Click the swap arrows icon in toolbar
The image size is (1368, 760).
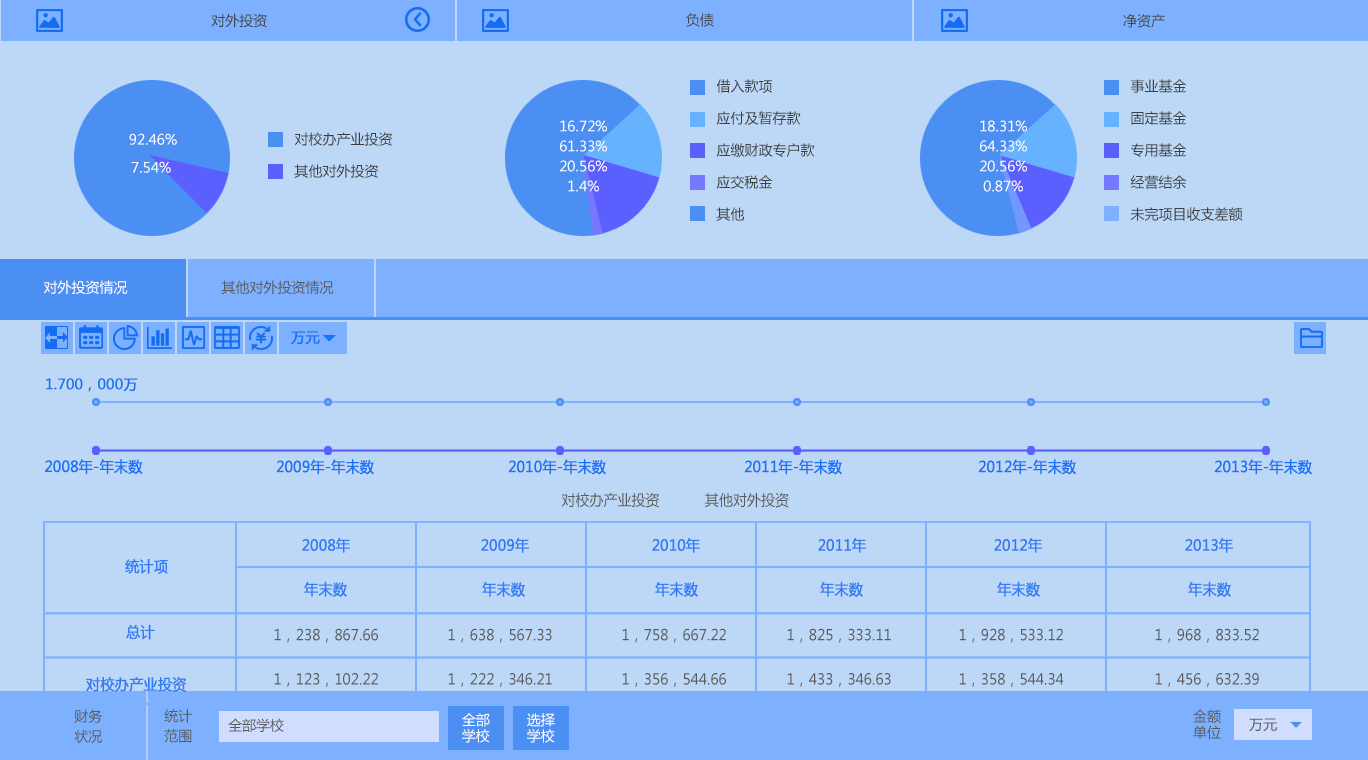point(56,338)
